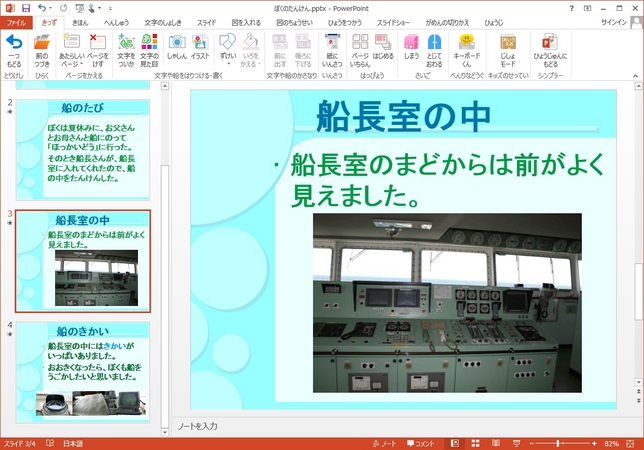Open the ずけい shapes gallery

click(x=228, y=51)
